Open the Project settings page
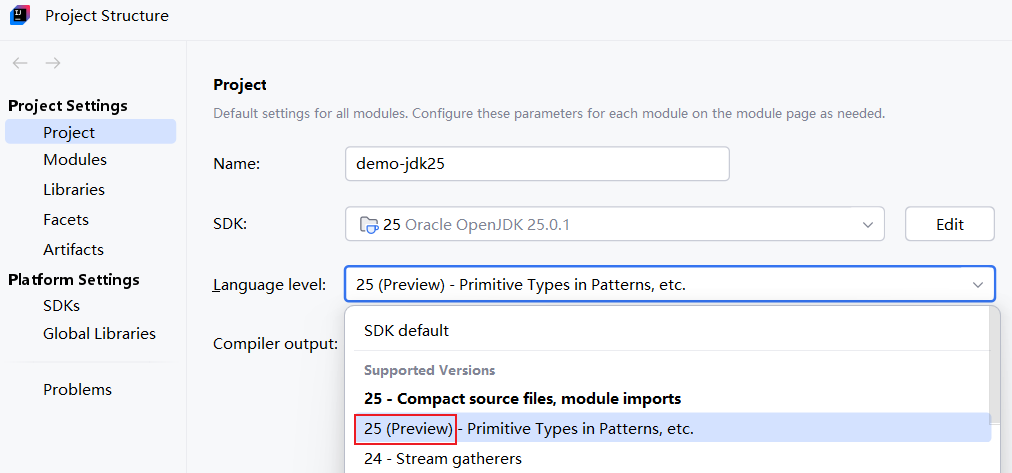 [69, 132]
